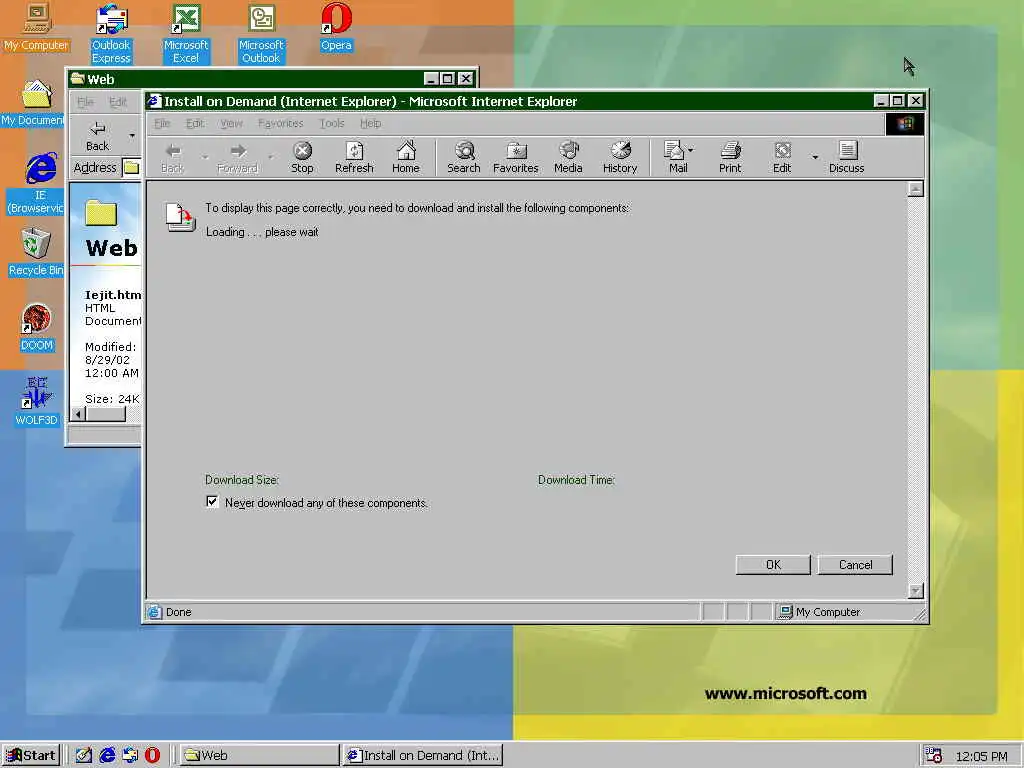Select the DOOM desktop icon
The height and width of the screenshot is (768, 1024).
tap(36, 328)
